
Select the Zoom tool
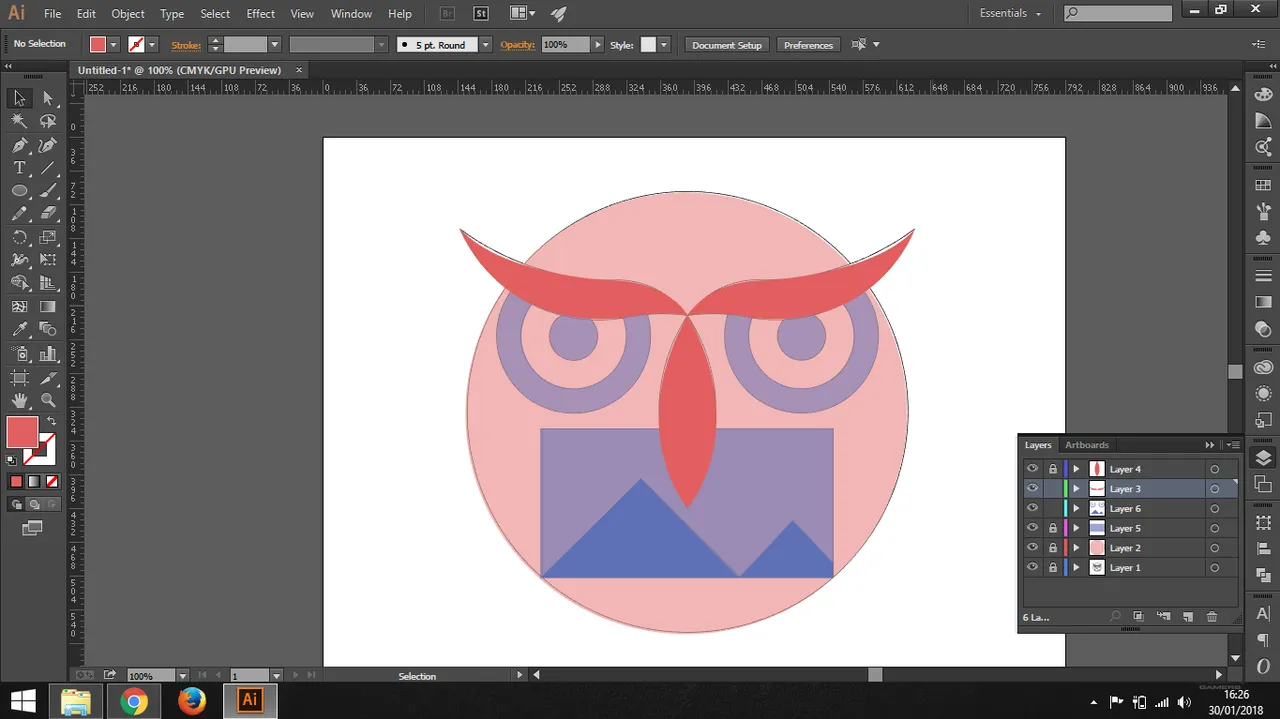(x=47, y=400)
